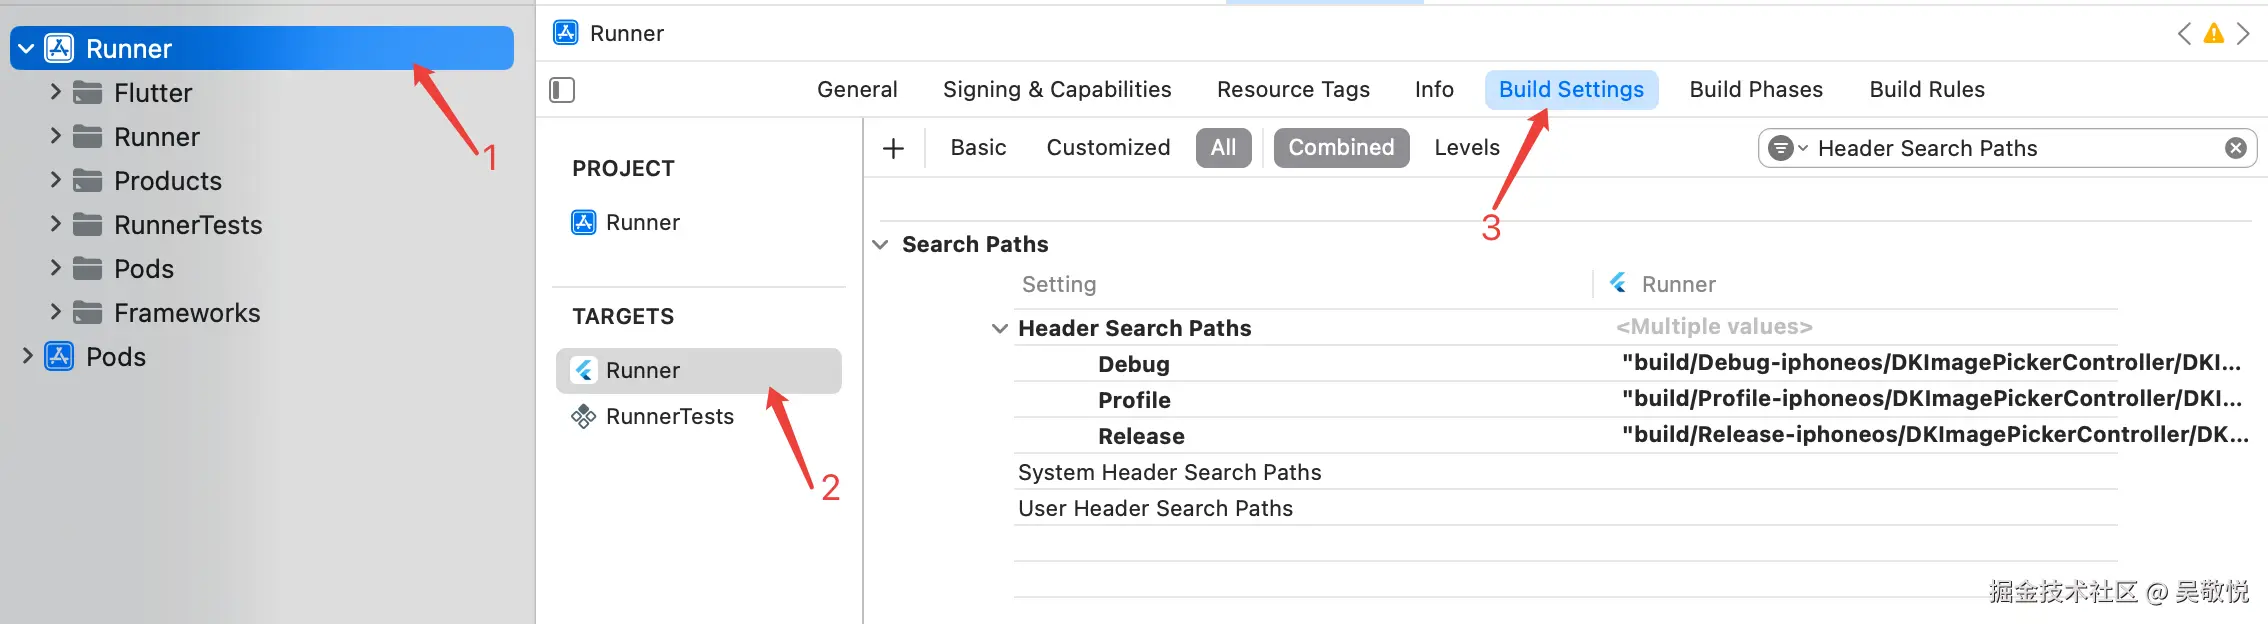This screenshot has width=2268, height=624.
Task: Collapse the Search Paths section
Action: [x=881, y=245]
